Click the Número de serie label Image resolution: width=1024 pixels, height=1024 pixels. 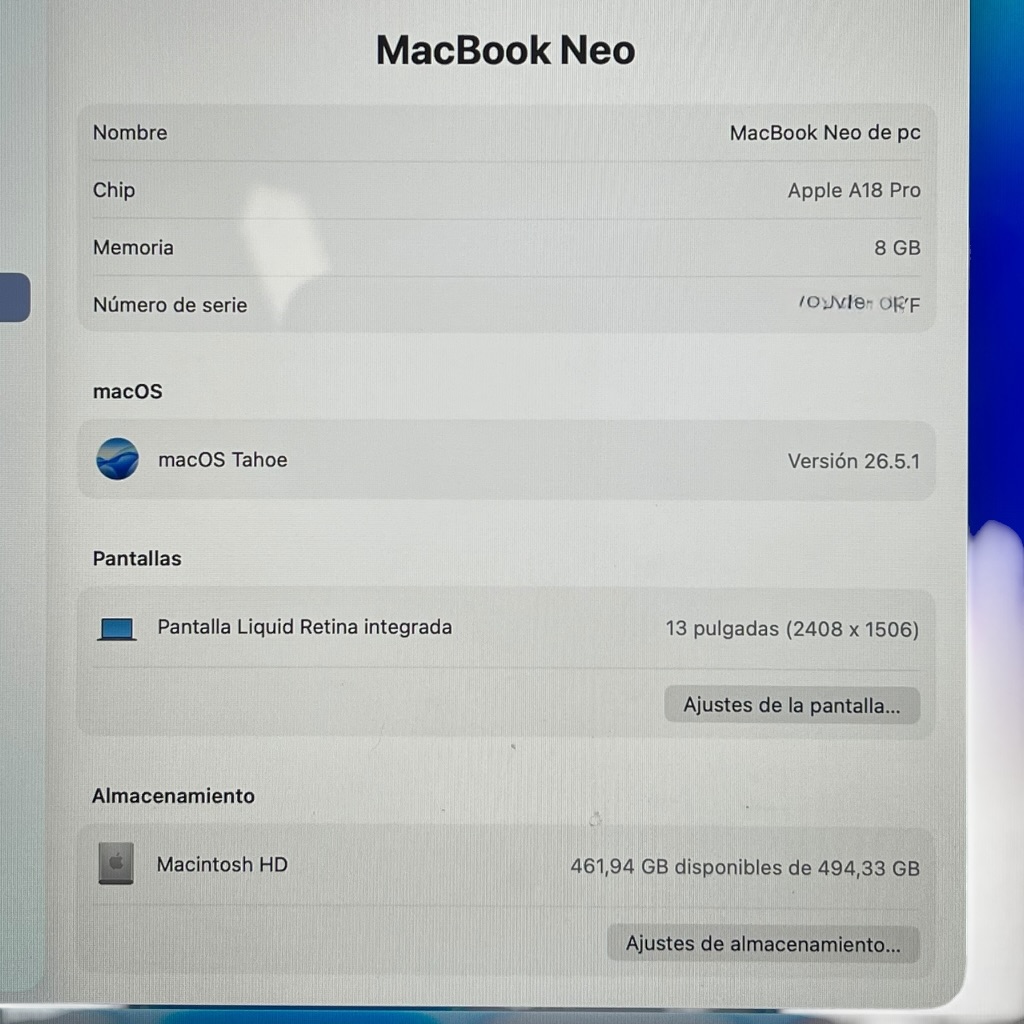coord(170,305)
